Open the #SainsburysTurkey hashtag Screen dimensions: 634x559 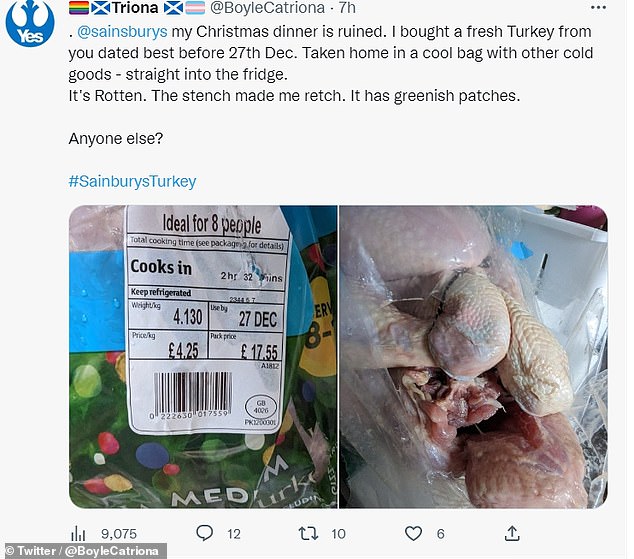click(x=132, y=181)
